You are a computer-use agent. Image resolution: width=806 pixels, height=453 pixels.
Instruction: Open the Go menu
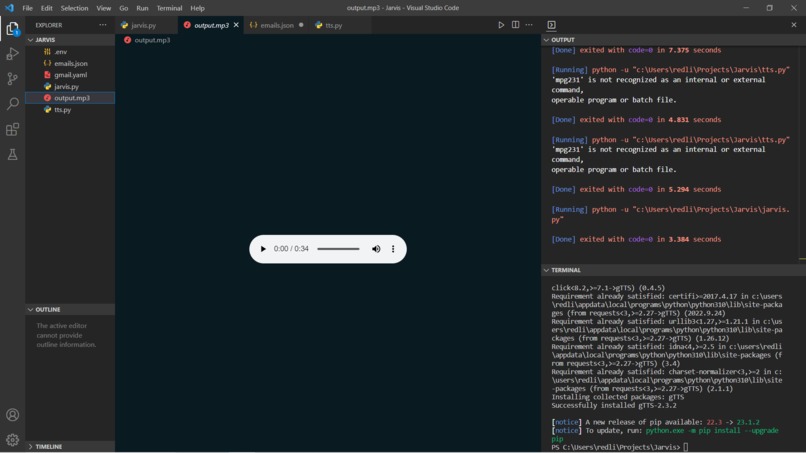pyautogui.click(x=123, y=8)
